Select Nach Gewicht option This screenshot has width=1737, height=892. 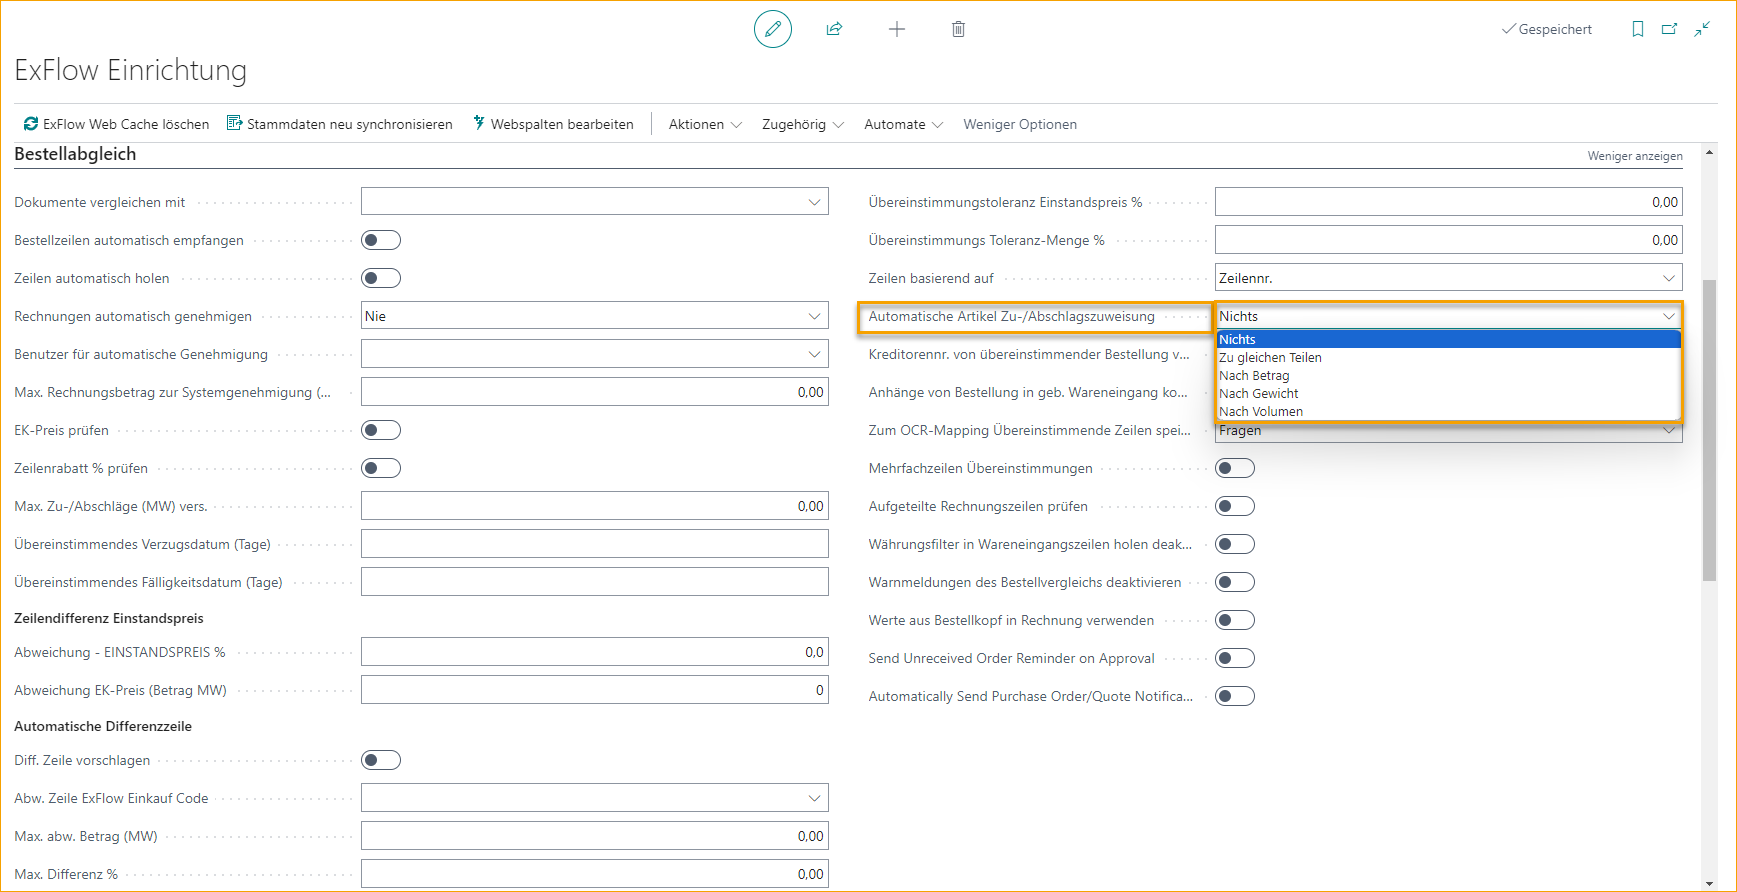(x=1448, y=394)
